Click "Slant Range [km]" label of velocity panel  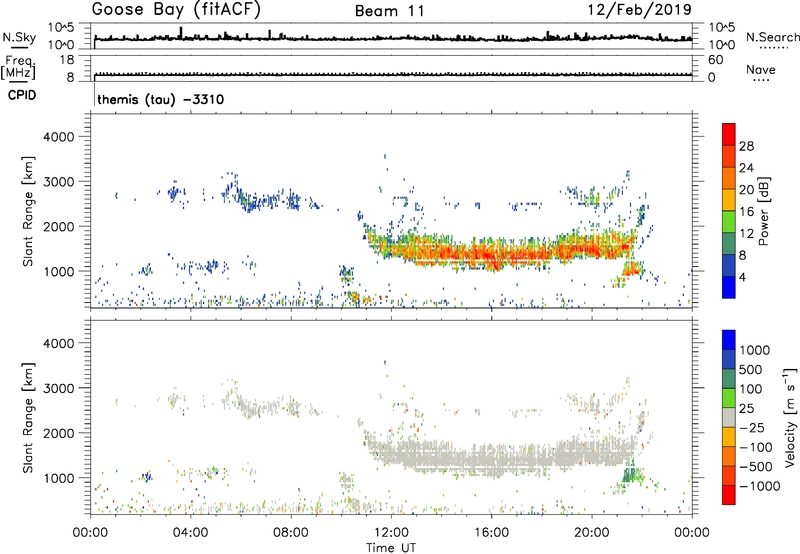tap(28, 417)
